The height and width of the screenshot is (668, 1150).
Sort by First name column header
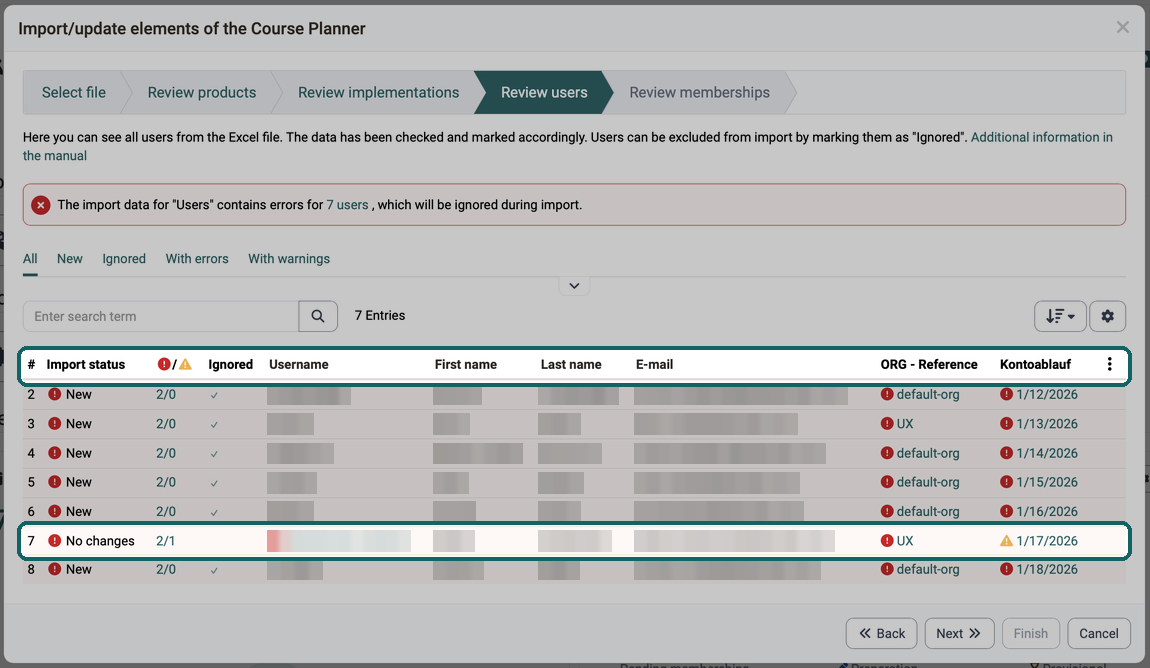point(466,364)
